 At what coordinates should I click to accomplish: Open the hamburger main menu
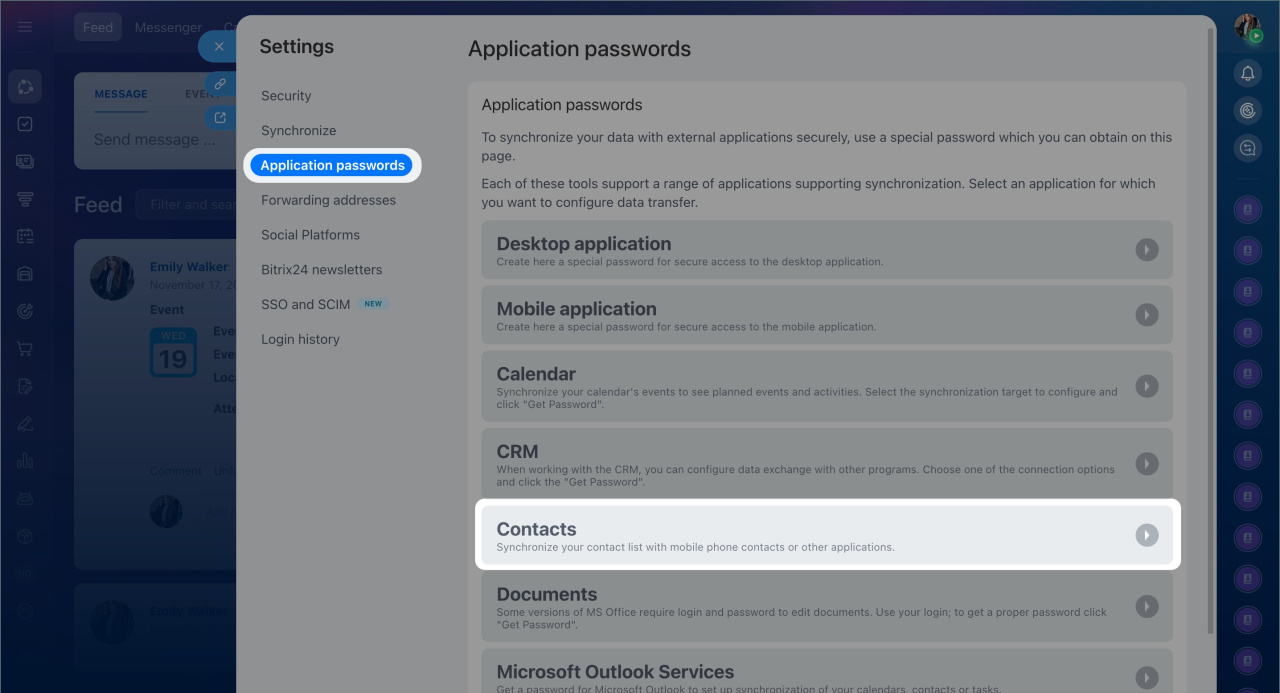25,27
